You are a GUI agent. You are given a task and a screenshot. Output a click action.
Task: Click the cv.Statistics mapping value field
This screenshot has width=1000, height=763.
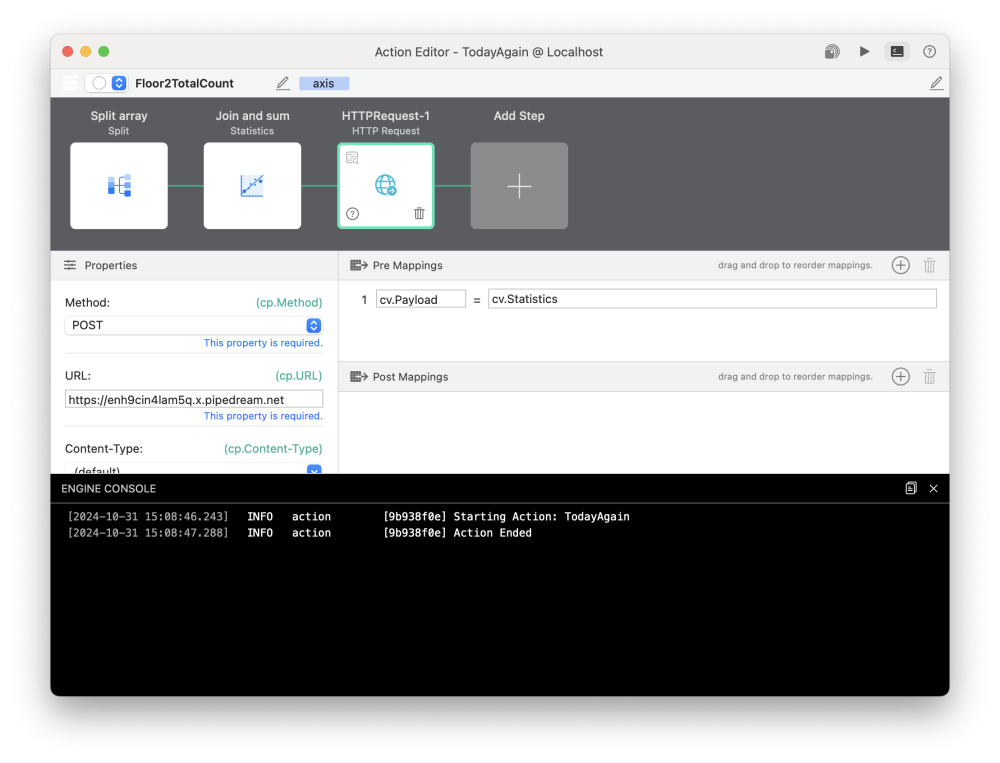click(712, 299)
